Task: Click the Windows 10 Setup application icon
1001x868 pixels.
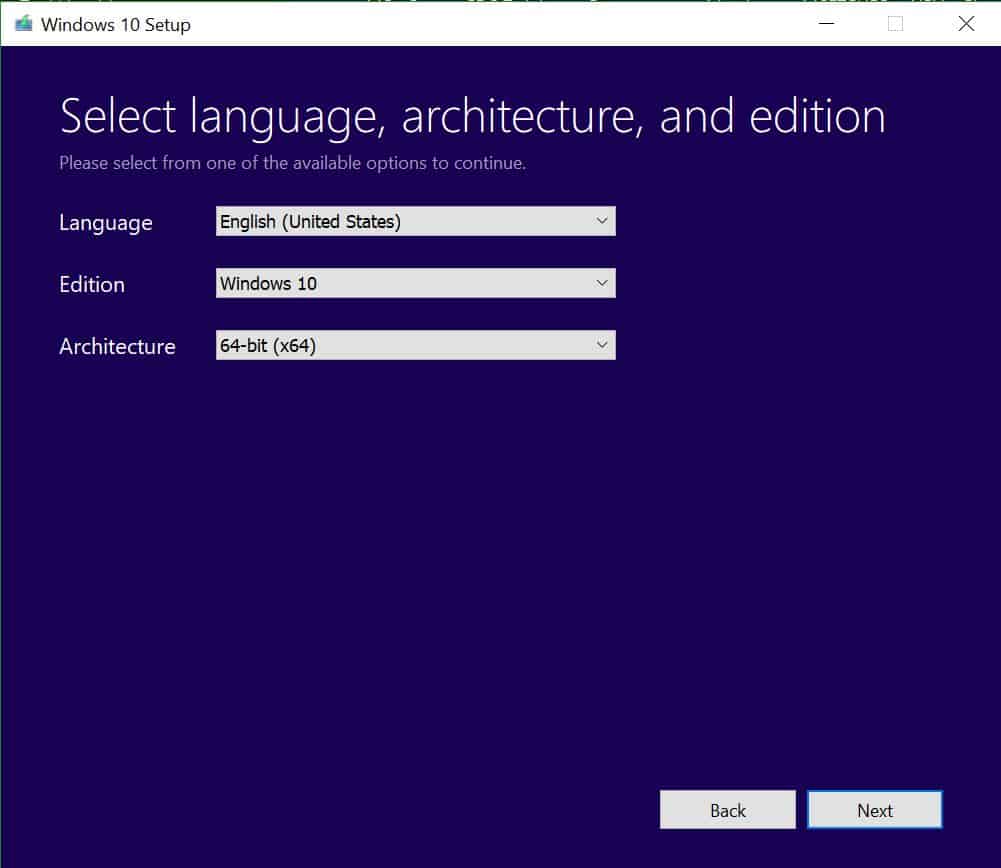Action: click(22, 23)
